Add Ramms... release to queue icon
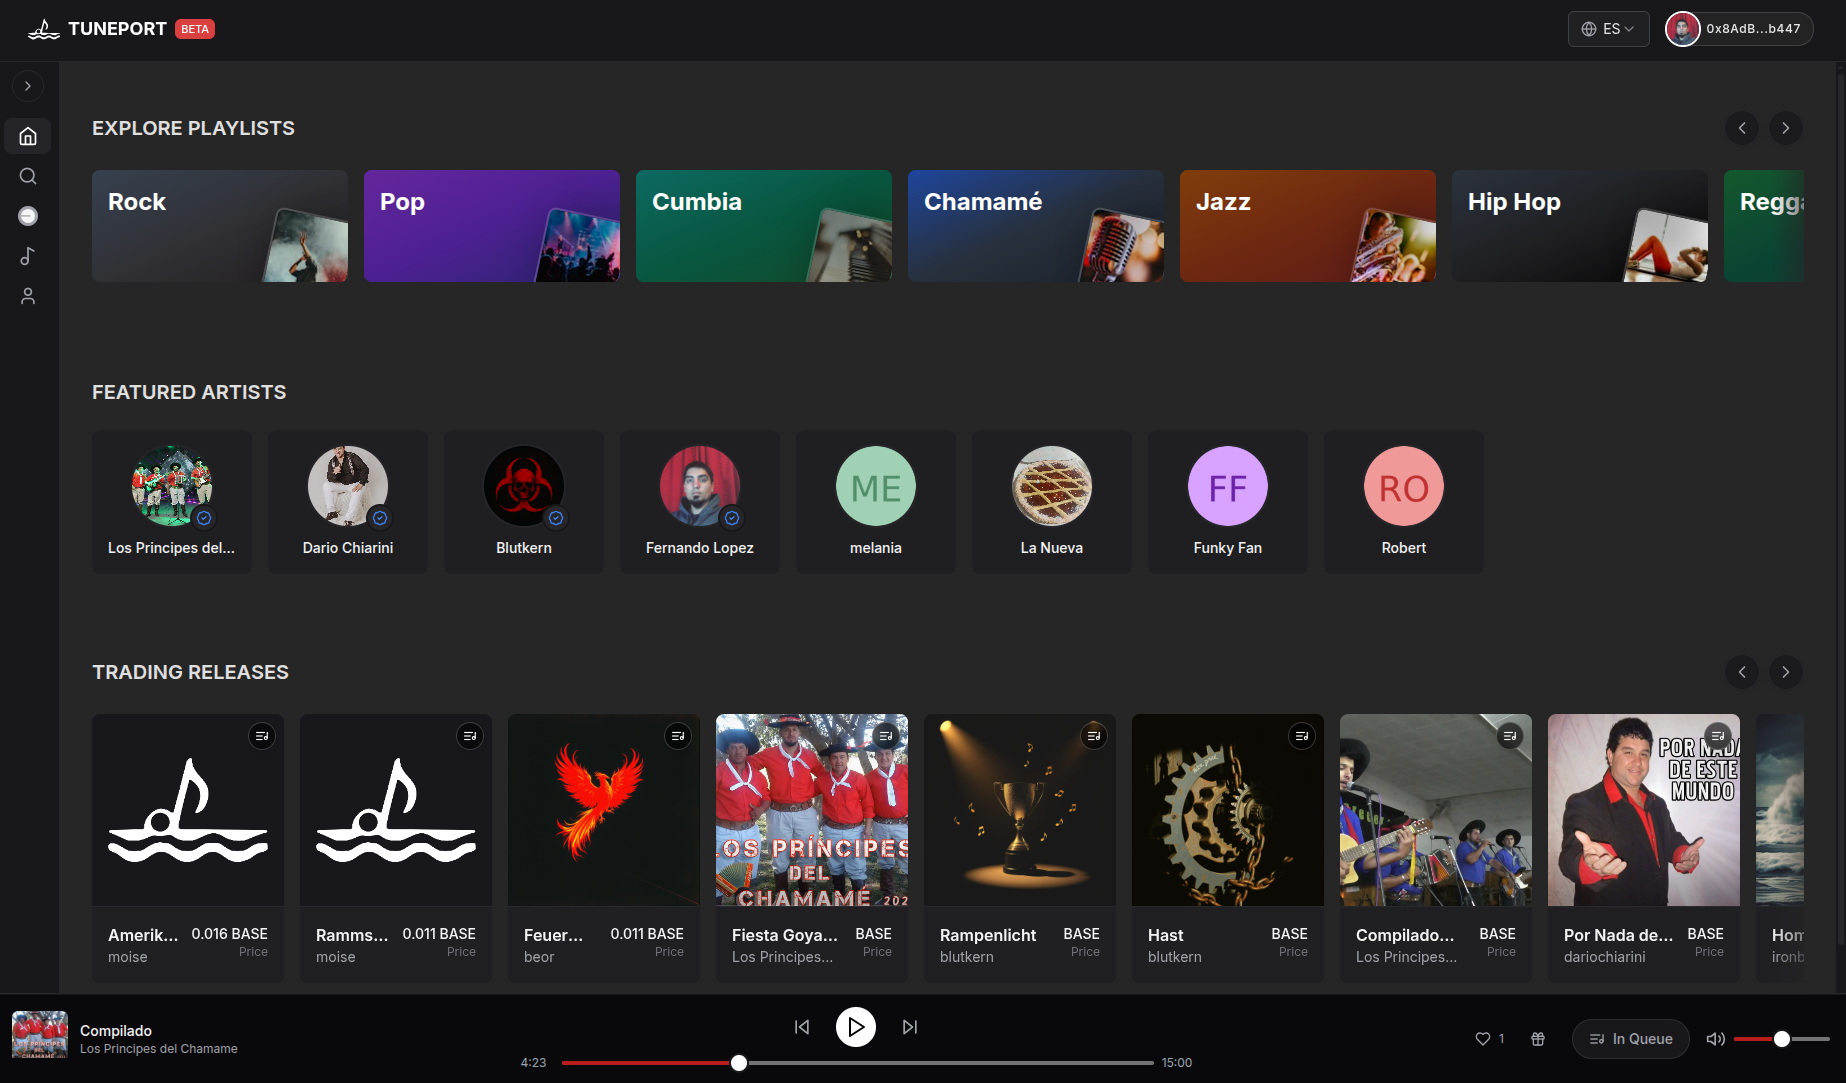The width and height of the screenshot is (1846, 1083). tap(470, 736)
